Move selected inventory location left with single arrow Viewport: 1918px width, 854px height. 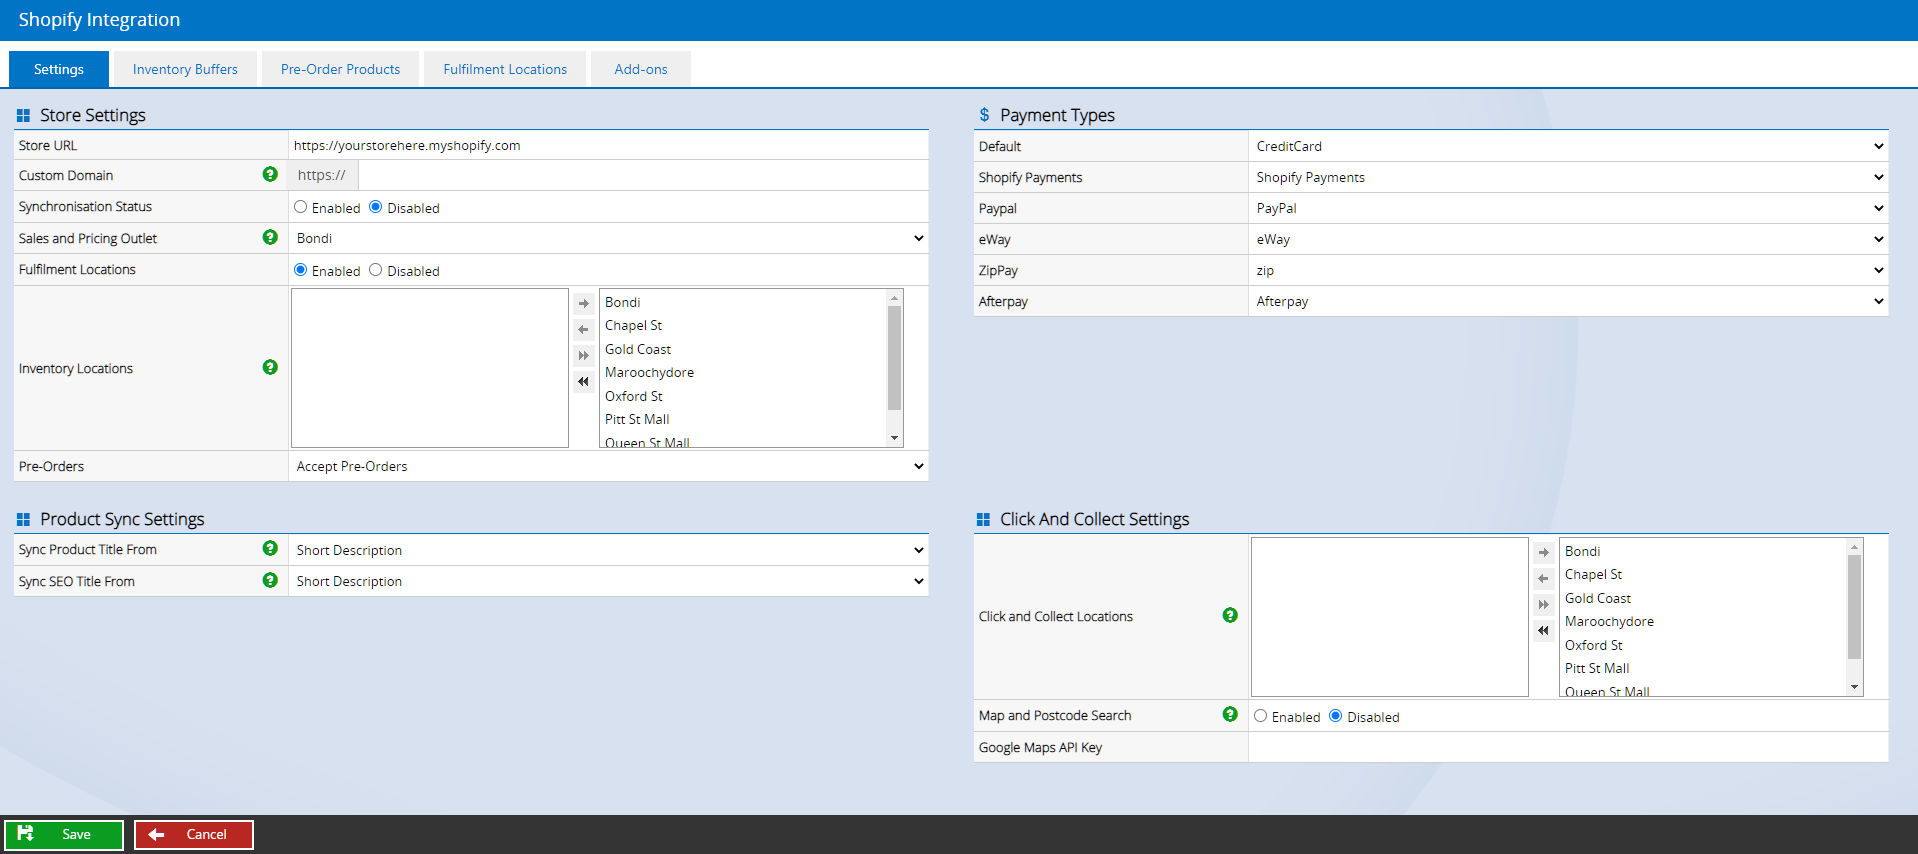[x=584, y=329]
